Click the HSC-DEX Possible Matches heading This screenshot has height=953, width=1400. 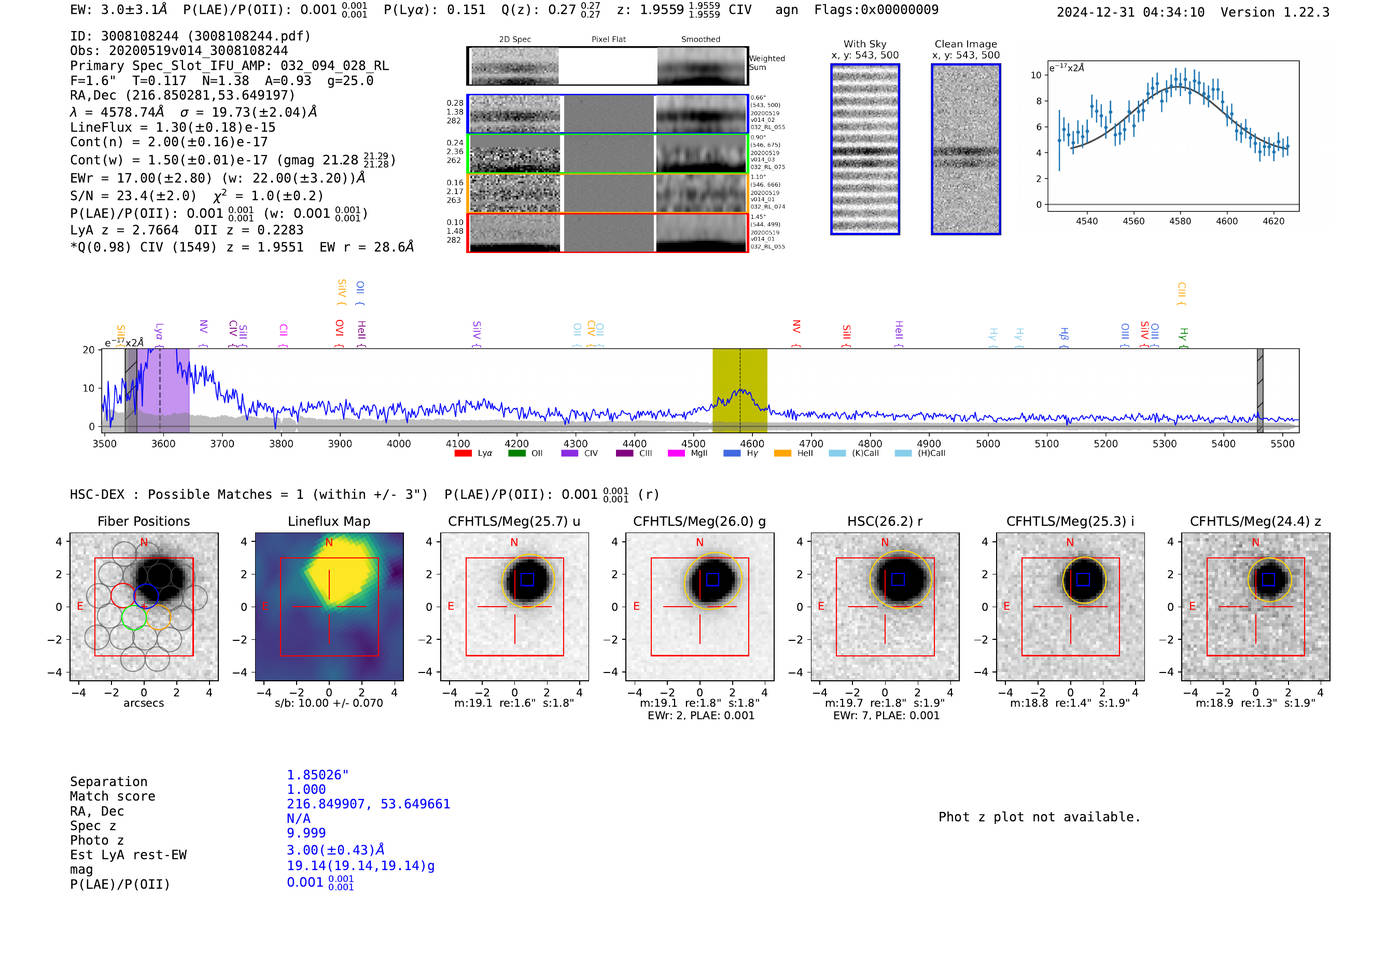tap(249, 495)
